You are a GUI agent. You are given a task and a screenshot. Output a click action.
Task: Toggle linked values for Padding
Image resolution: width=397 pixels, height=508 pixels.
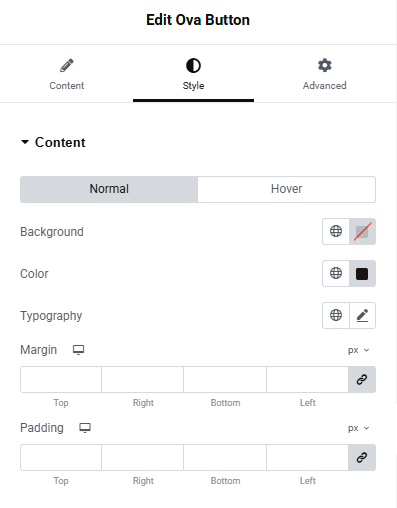[x=362, y=457]
